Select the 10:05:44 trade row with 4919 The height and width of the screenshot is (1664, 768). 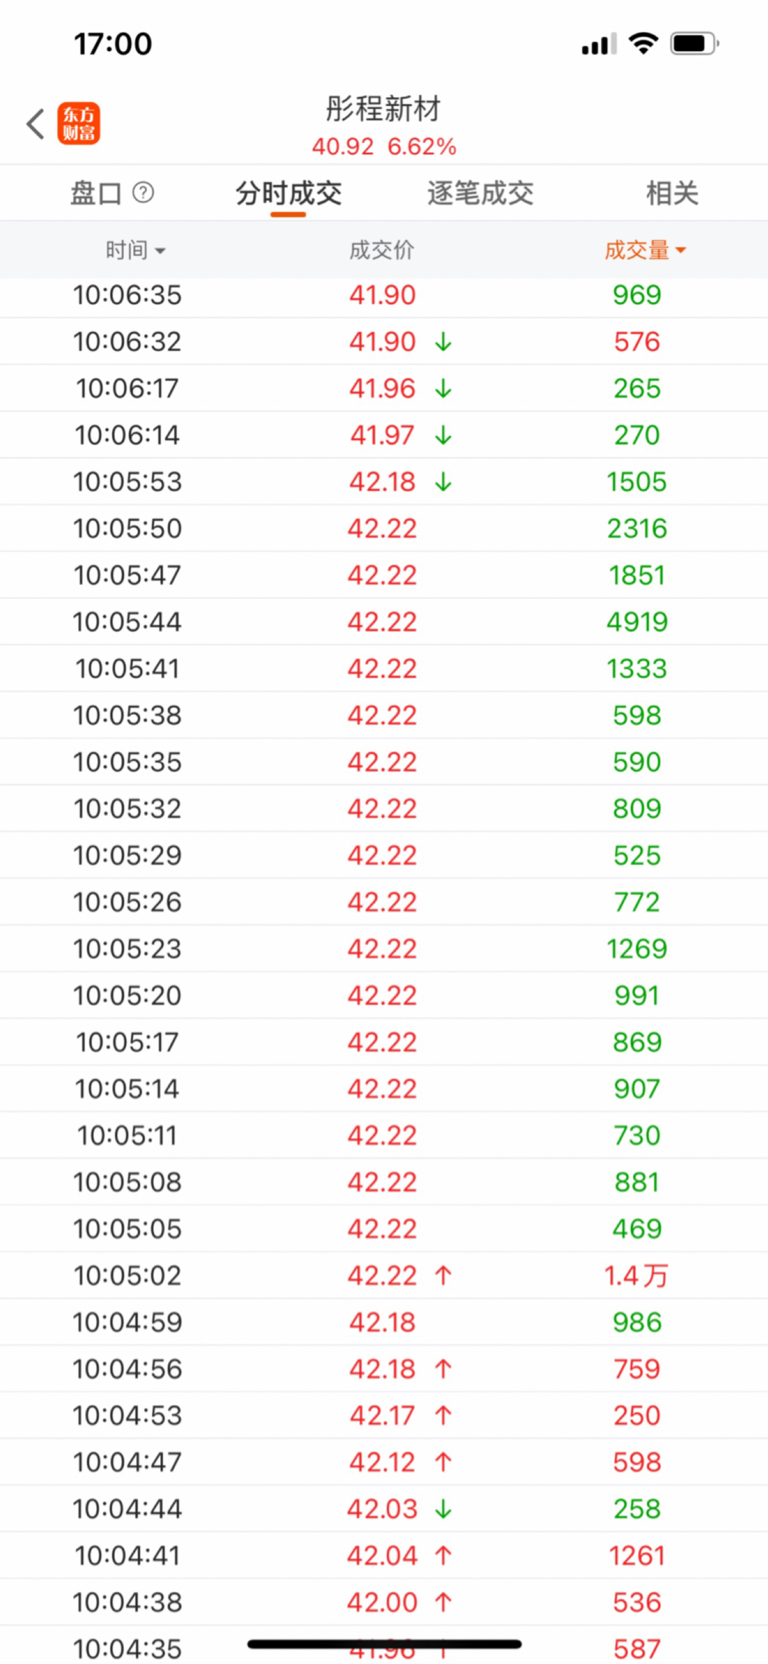(x=384, y=622)
